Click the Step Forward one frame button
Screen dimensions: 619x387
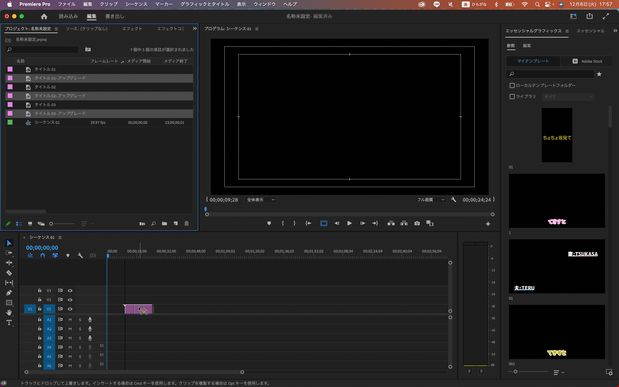tap(362, 224)
